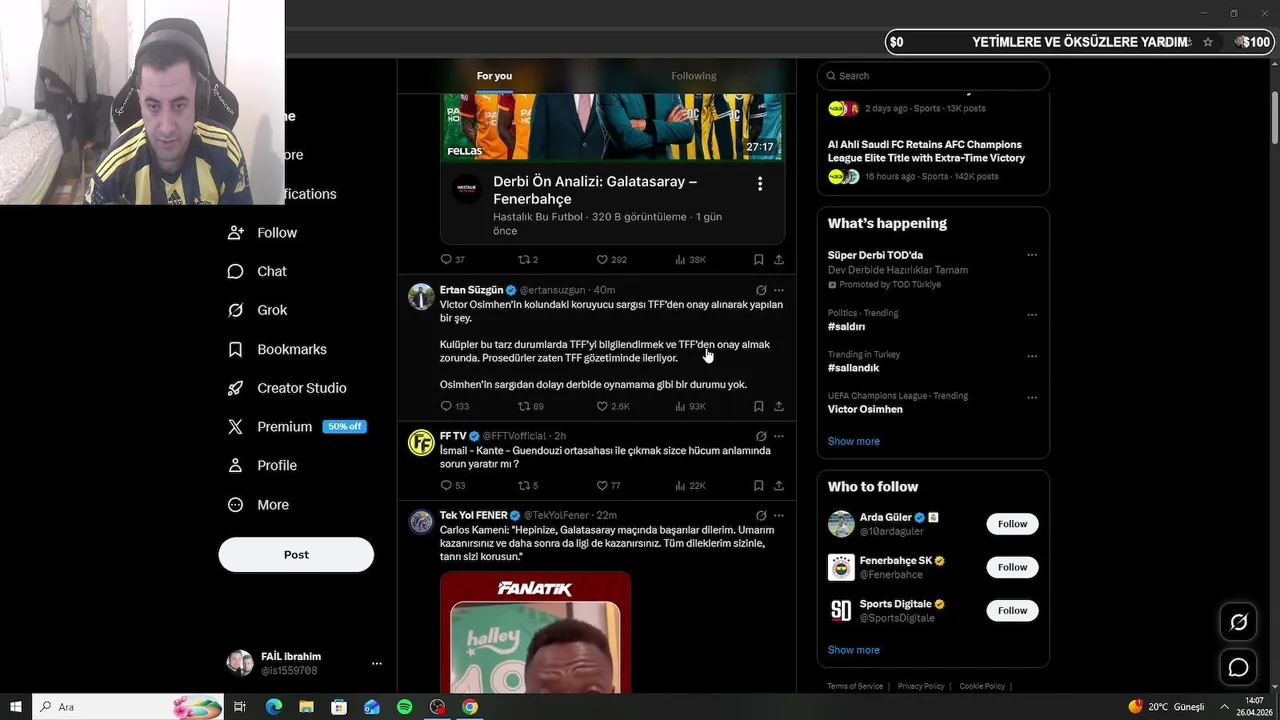Open Grok explain on Tek Yol FENER post

pos(761,516)
